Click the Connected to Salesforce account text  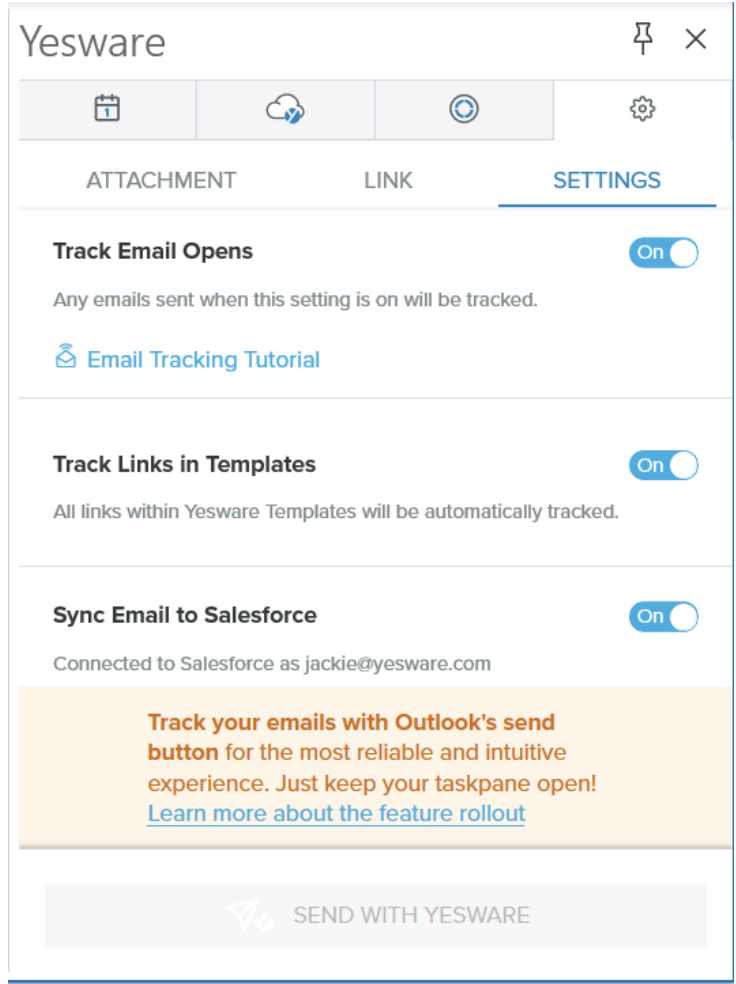(x=271, y=663)
